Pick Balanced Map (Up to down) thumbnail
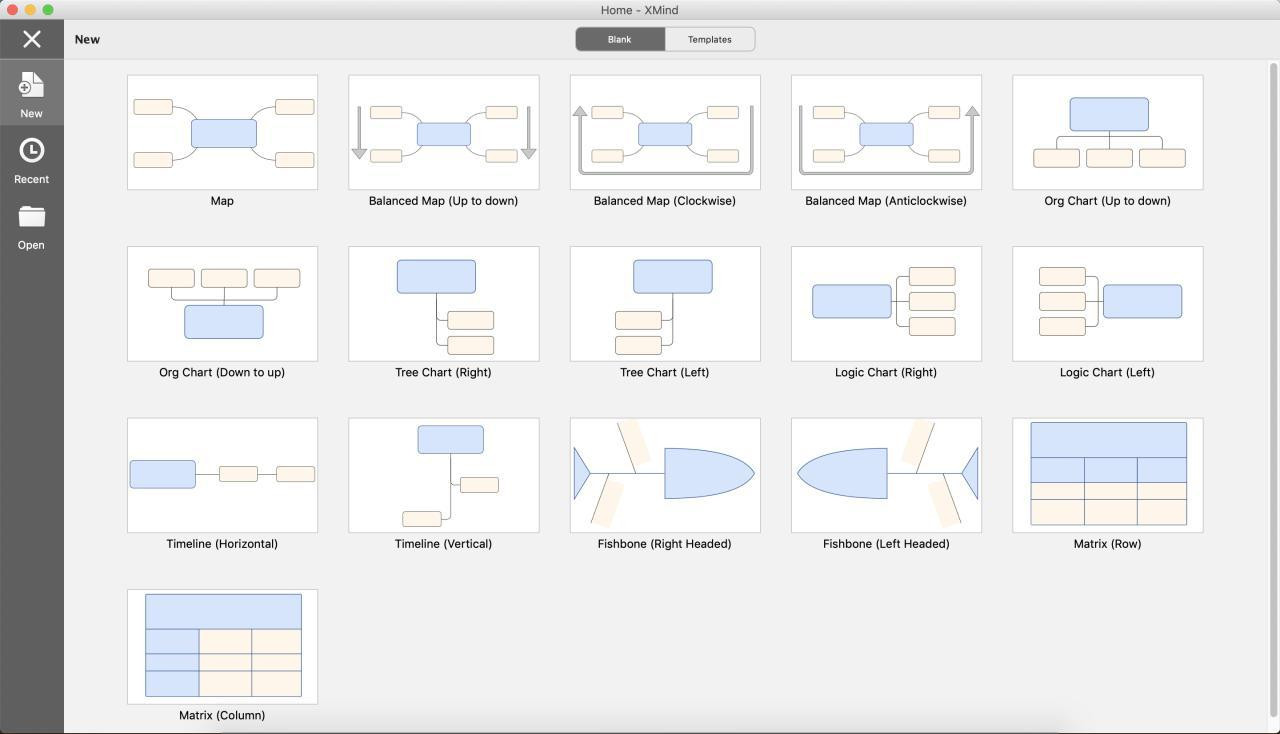 [443, 132]
